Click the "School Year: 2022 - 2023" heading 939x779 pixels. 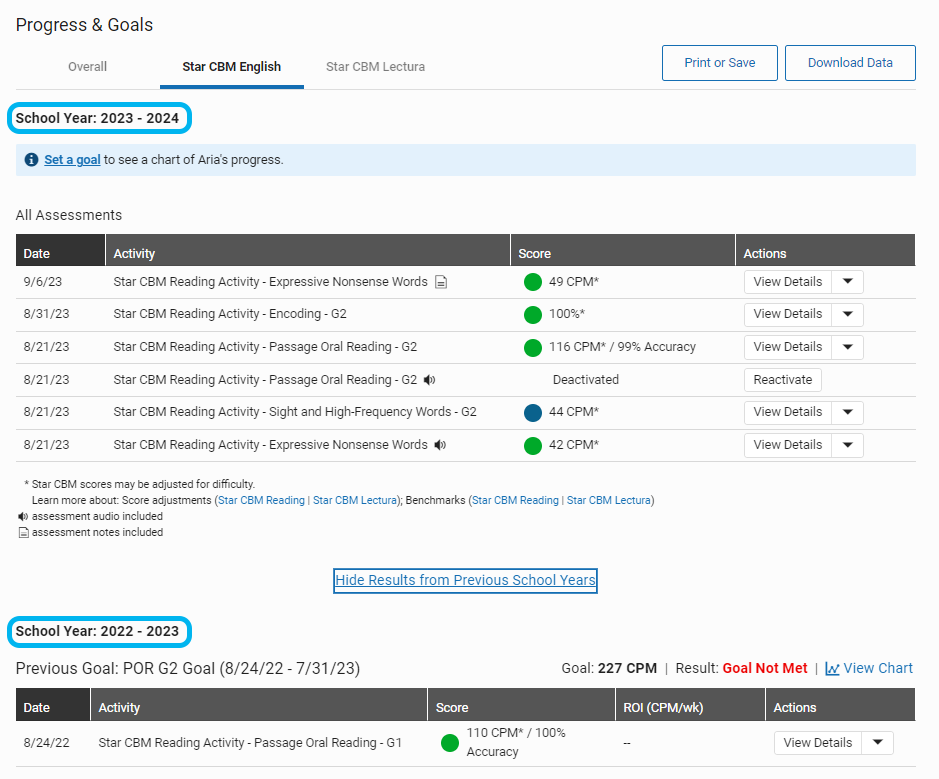(97, 631)
